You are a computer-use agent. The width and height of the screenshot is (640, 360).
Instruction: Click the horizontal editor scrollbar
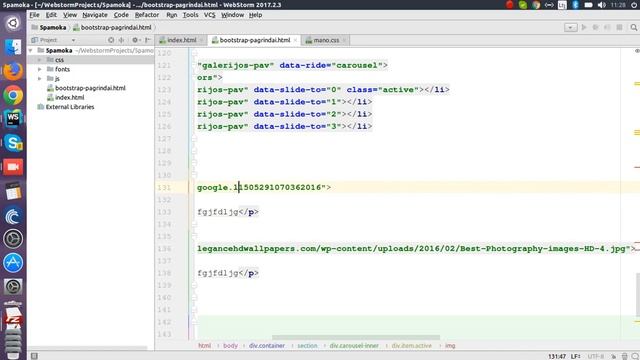(356, 338)
